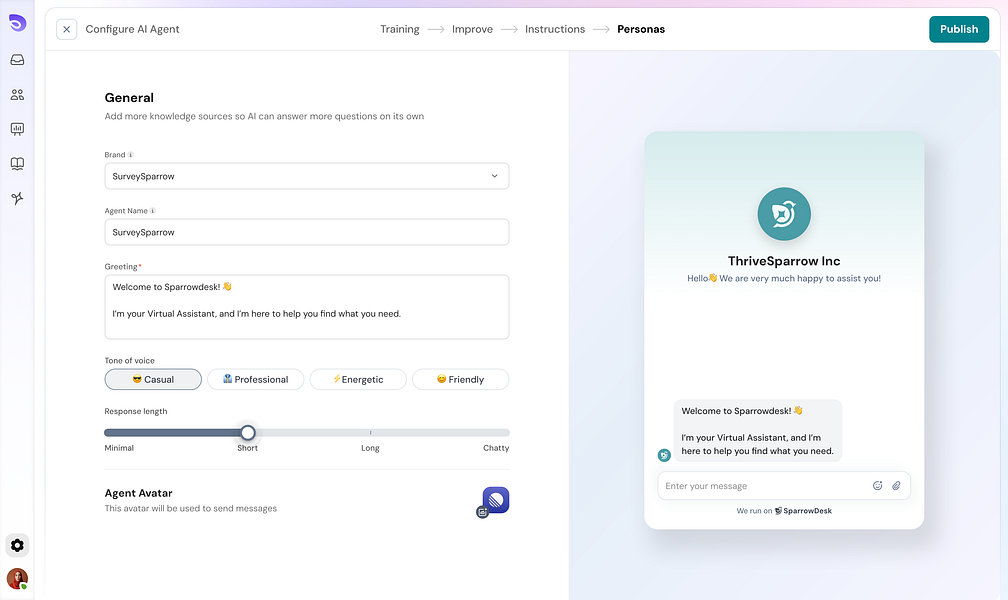Open the Settings gear icon
Image resolution: width=1008 pixels, height=600 pixels.
click(x=17, y=545)
